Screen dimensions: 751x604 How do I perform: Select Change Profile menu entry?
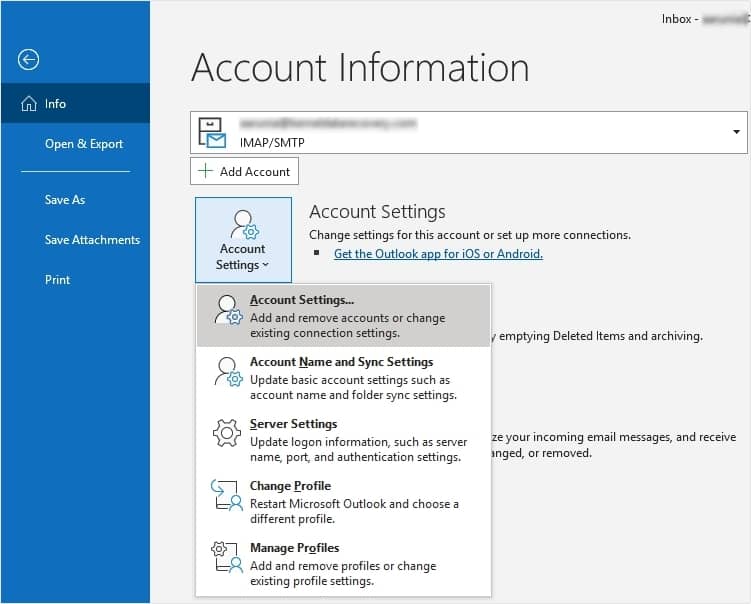click(343, 501)
